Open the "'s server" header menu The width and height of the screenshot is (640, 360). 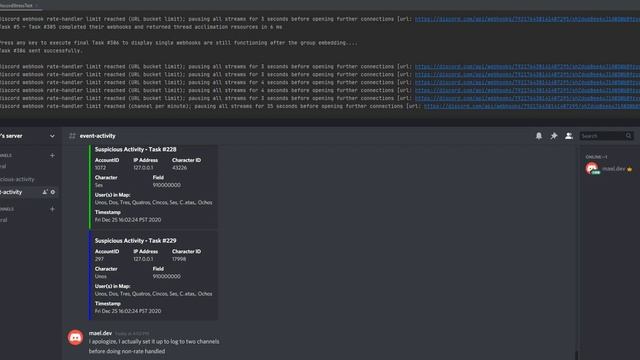[x=29, y=136]
